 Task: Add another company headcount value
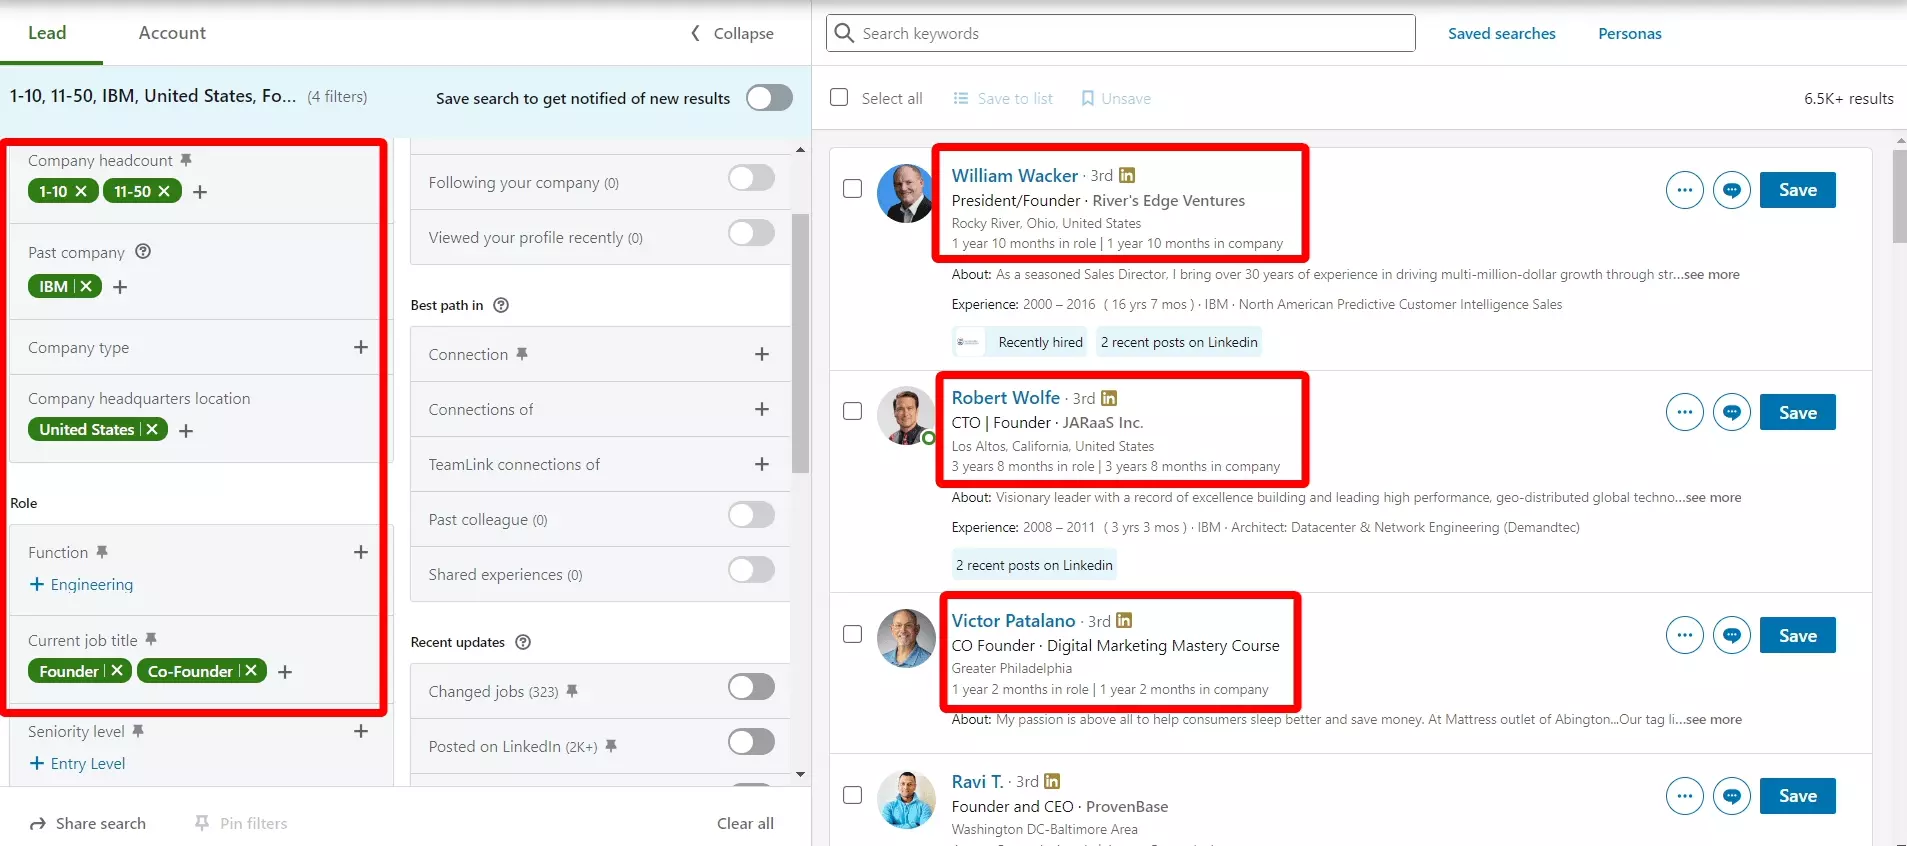200,192
